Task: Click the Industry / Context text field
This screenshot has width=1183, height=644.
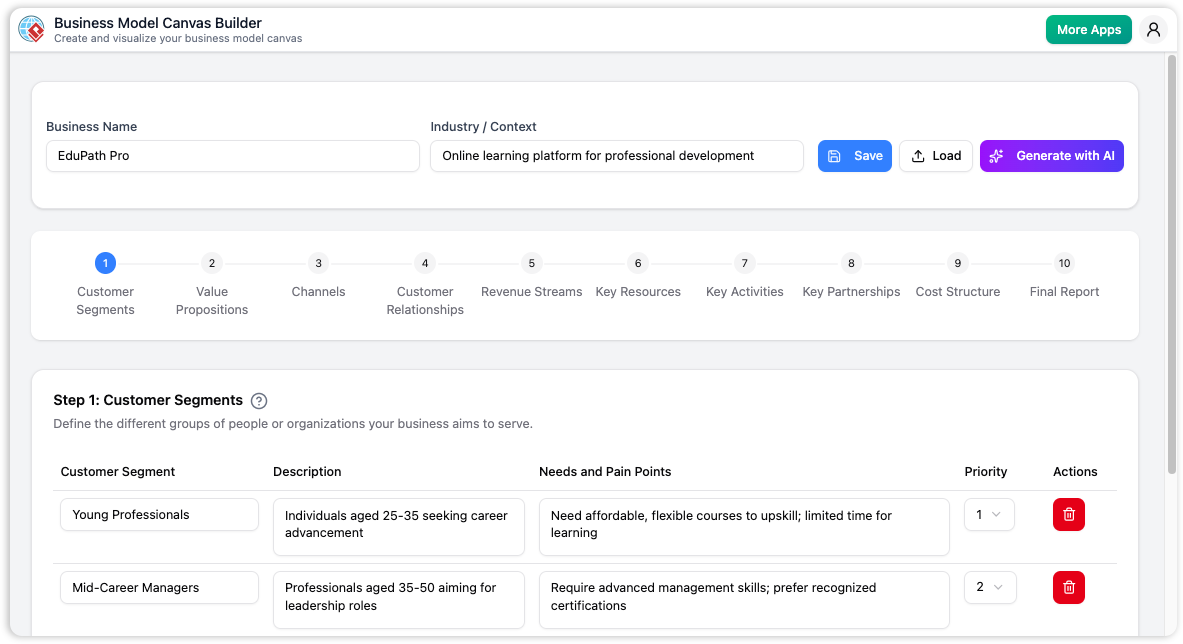Action: point(616,156)
